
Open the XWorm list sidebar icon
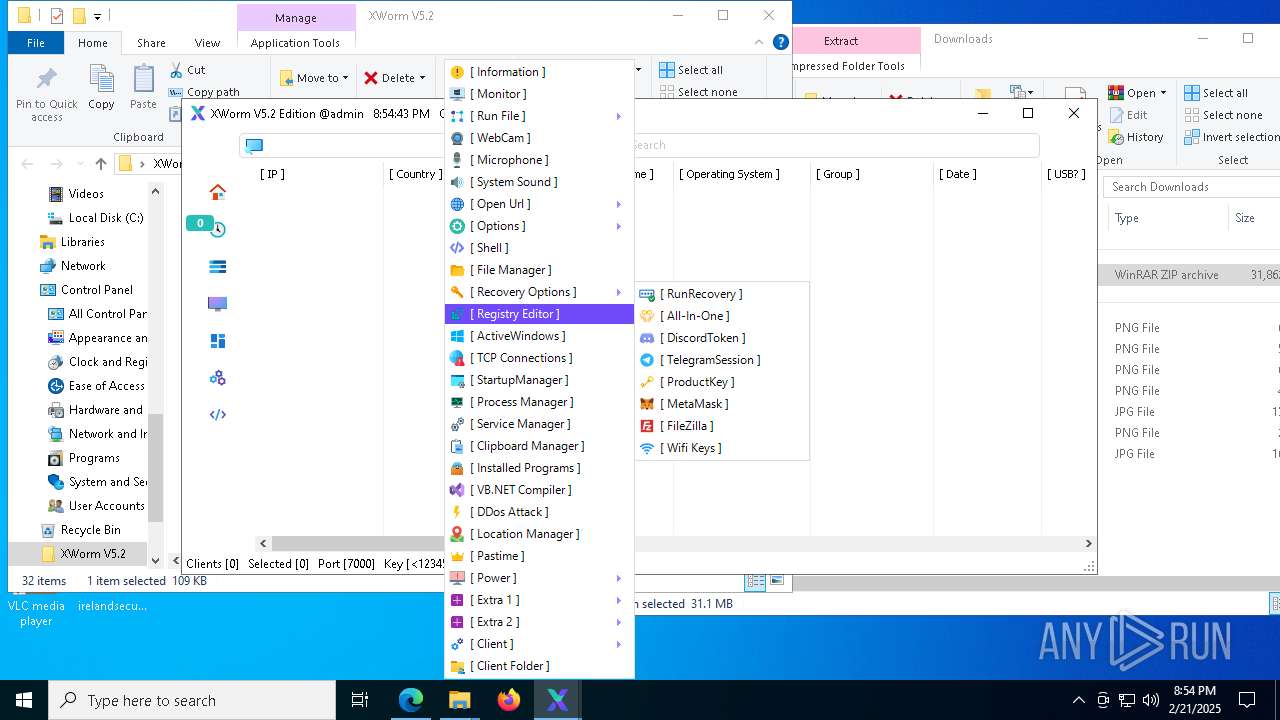pos(217,267)
